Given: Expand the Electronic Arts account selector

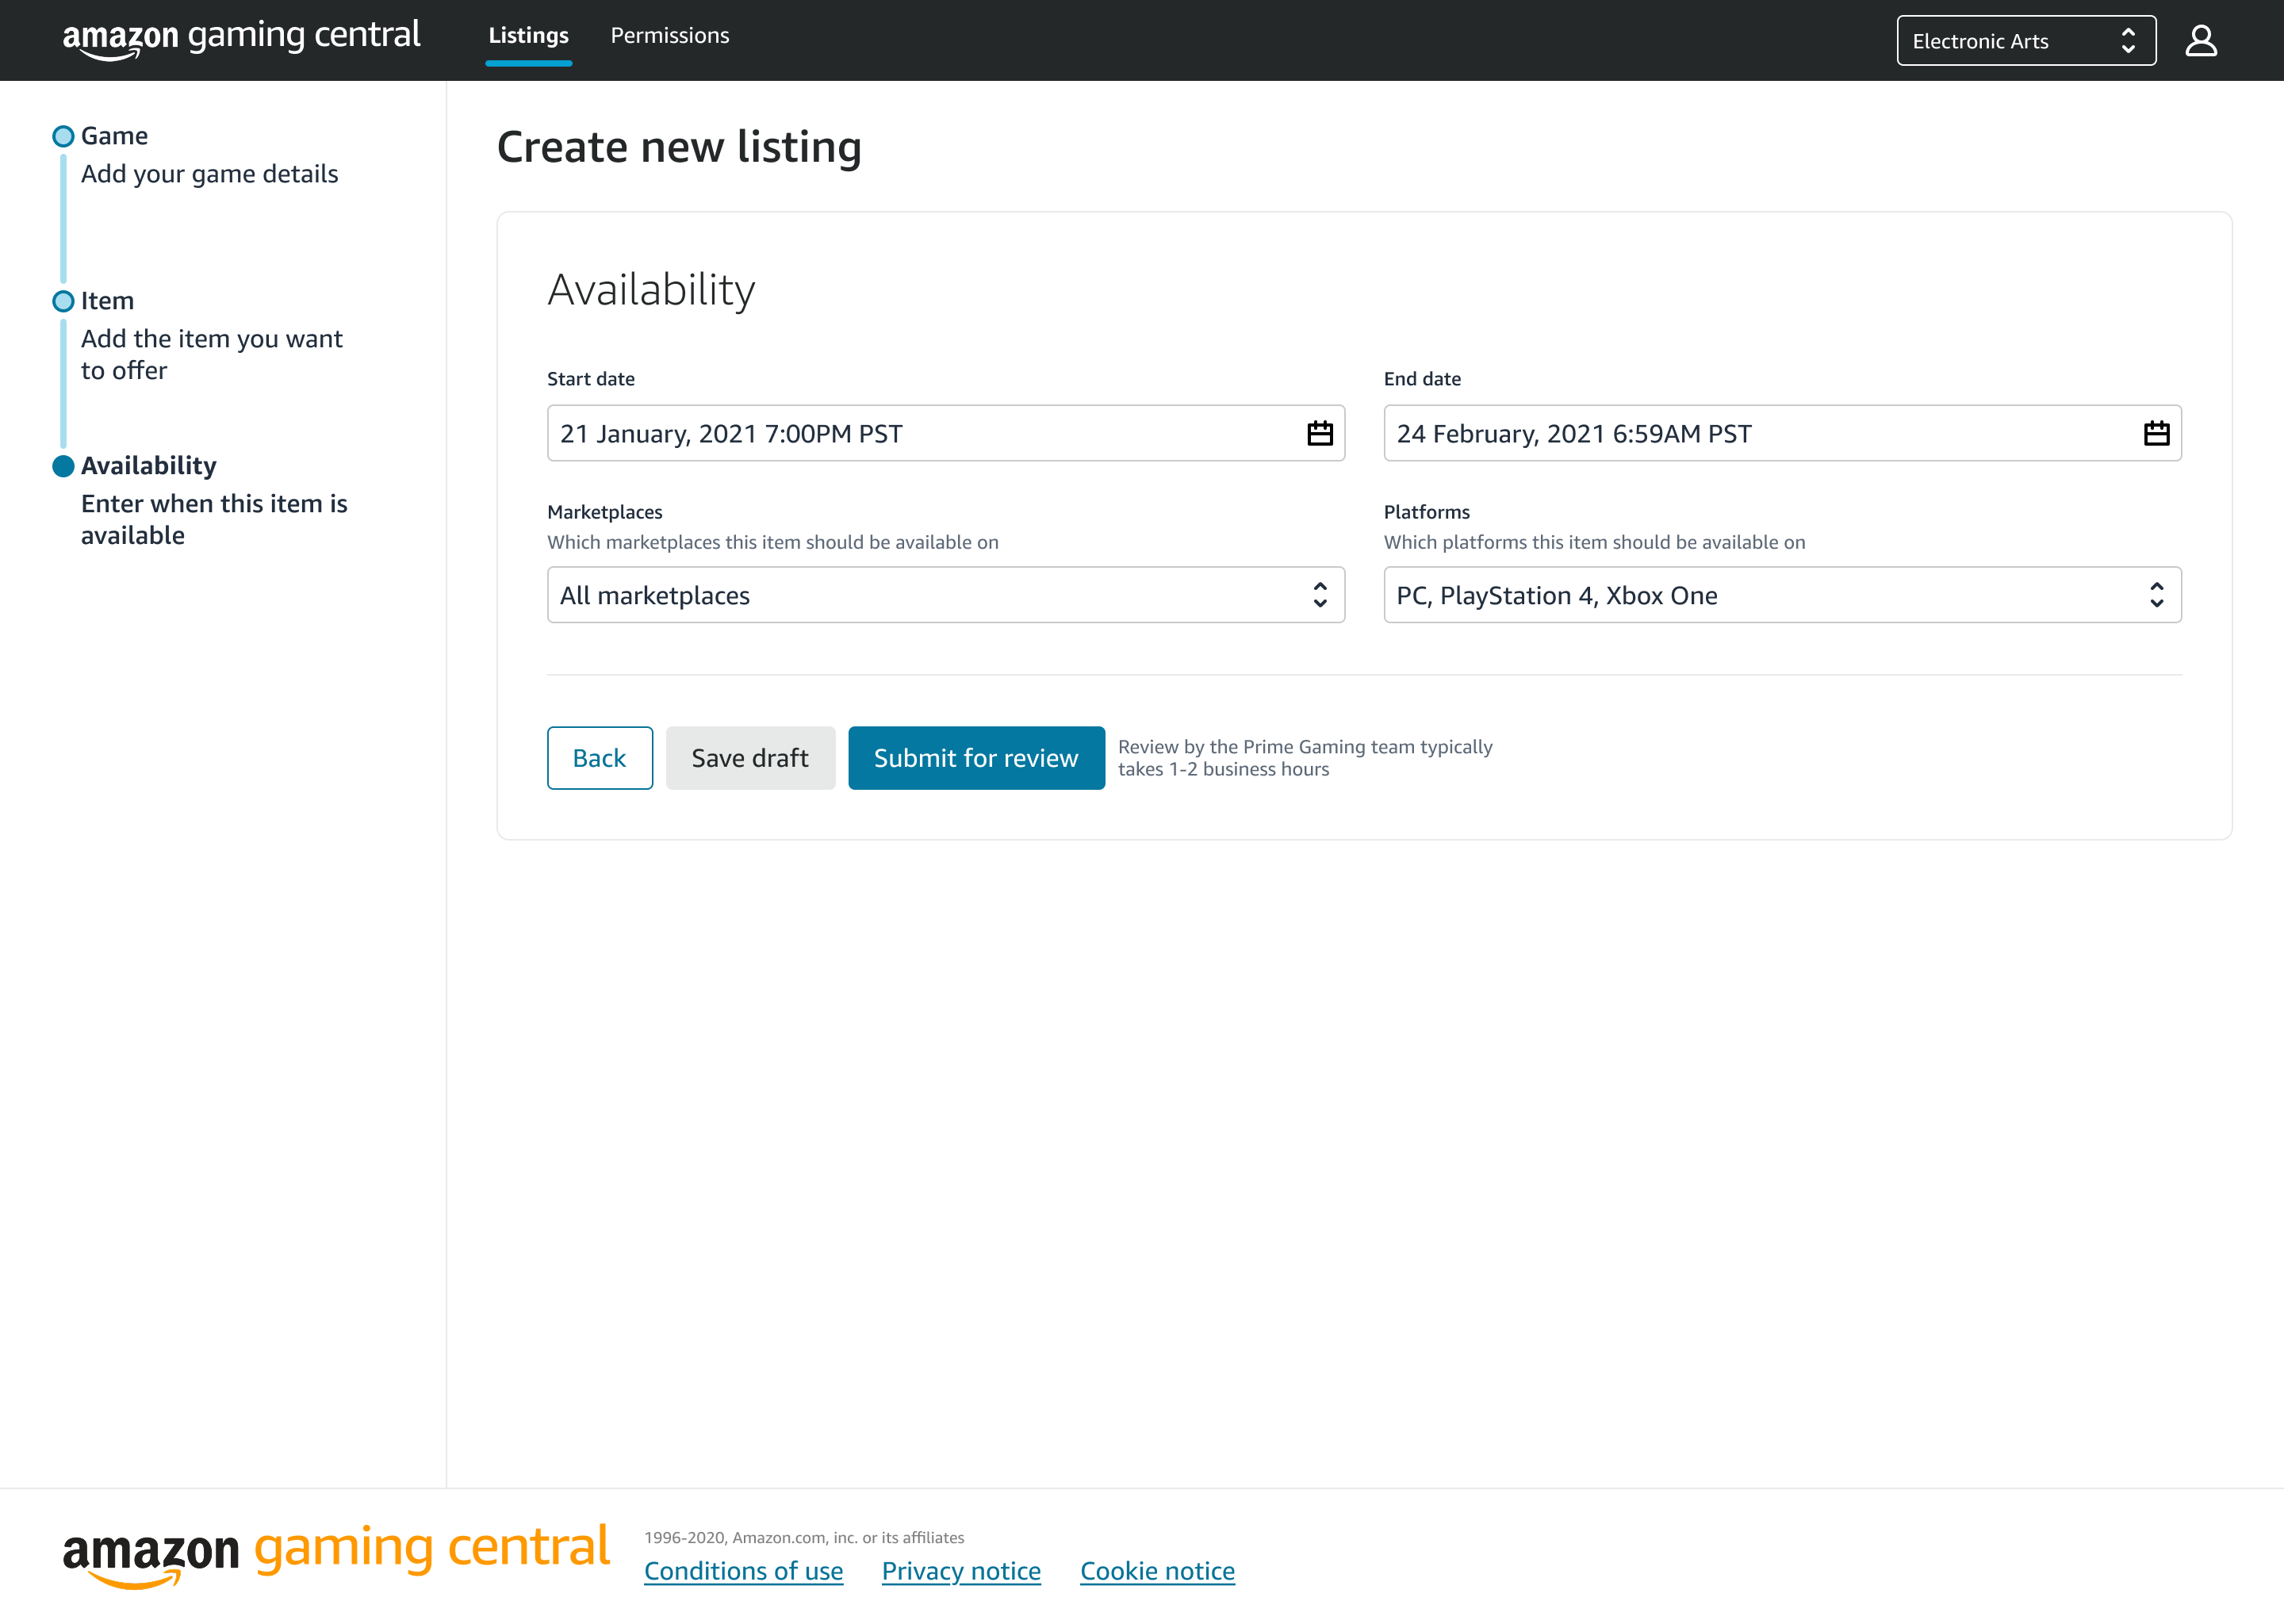Looking at the screenshot, I should pyautogui.click(x=2026, y=41).
